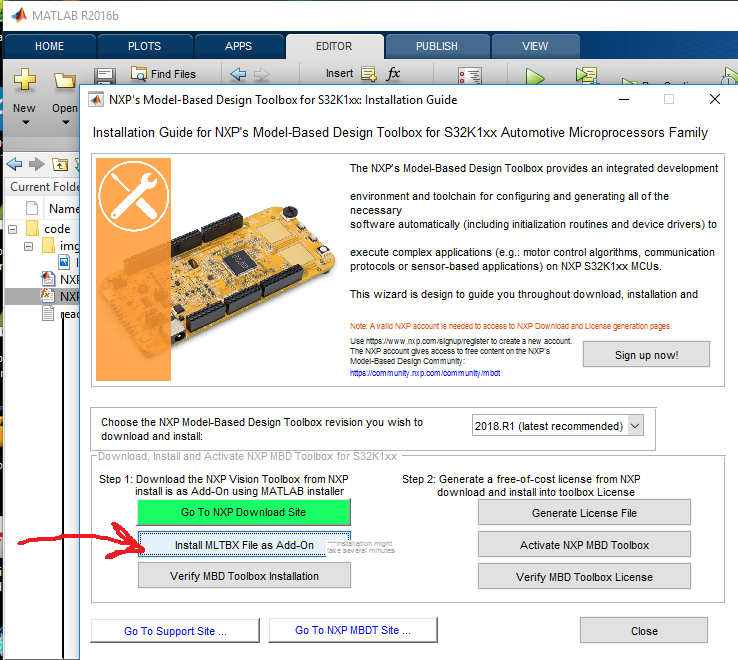This screenshot has width=738, height=660.
Task: Switch to the PLOTS tab
Action: [144, 46]
